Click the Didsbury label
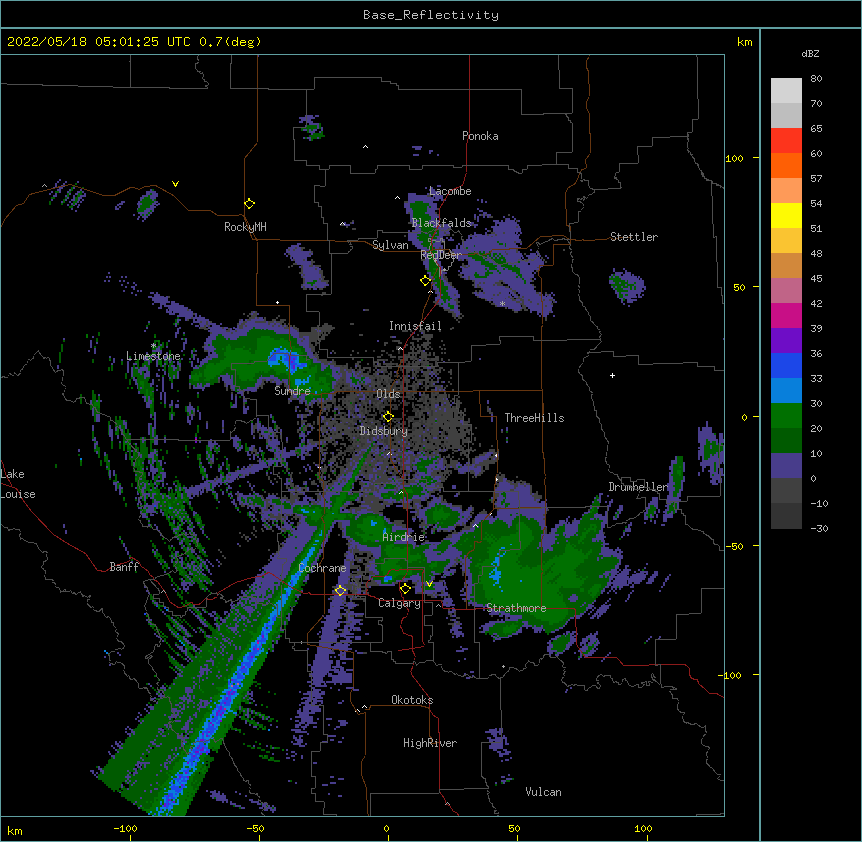 pos(384,431)
